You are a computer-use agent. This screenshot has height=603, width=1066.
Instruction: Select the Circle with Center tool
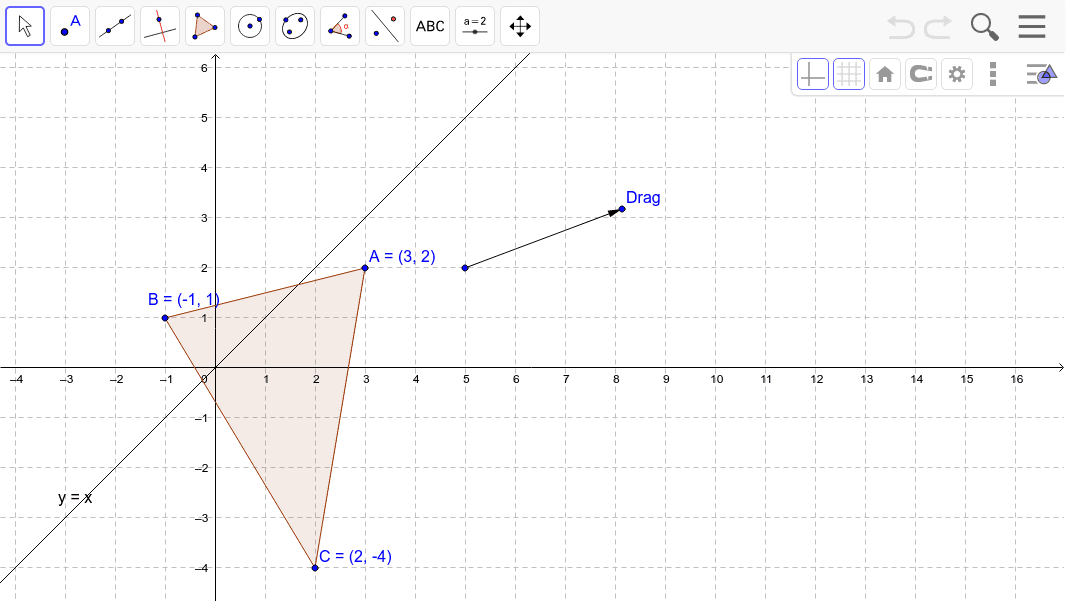click(x=249, y=26)
